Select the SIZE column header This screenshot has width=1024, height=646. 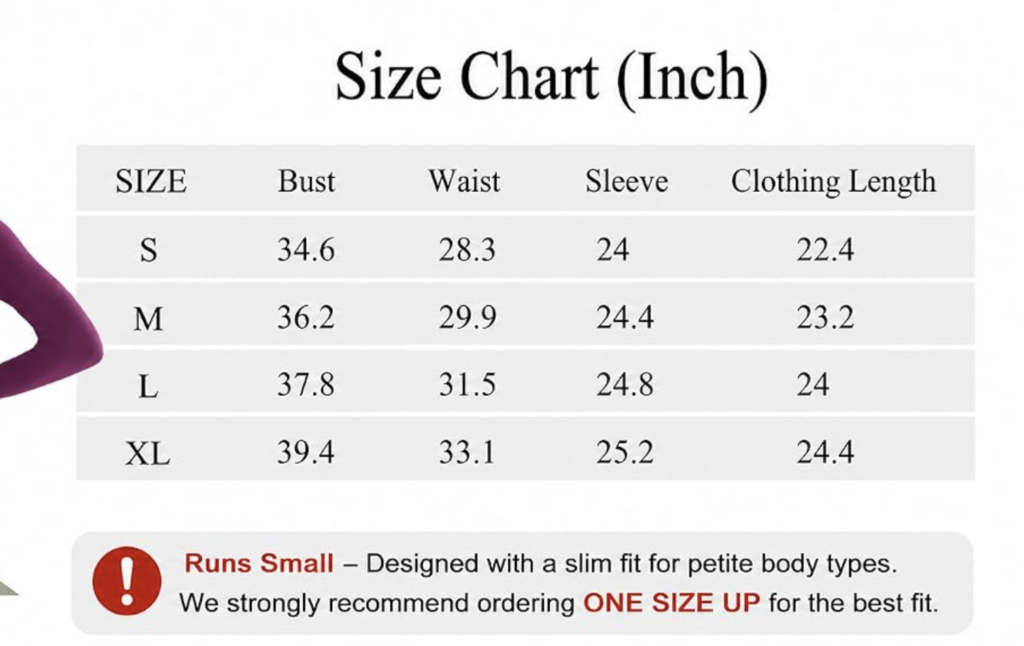151,181
